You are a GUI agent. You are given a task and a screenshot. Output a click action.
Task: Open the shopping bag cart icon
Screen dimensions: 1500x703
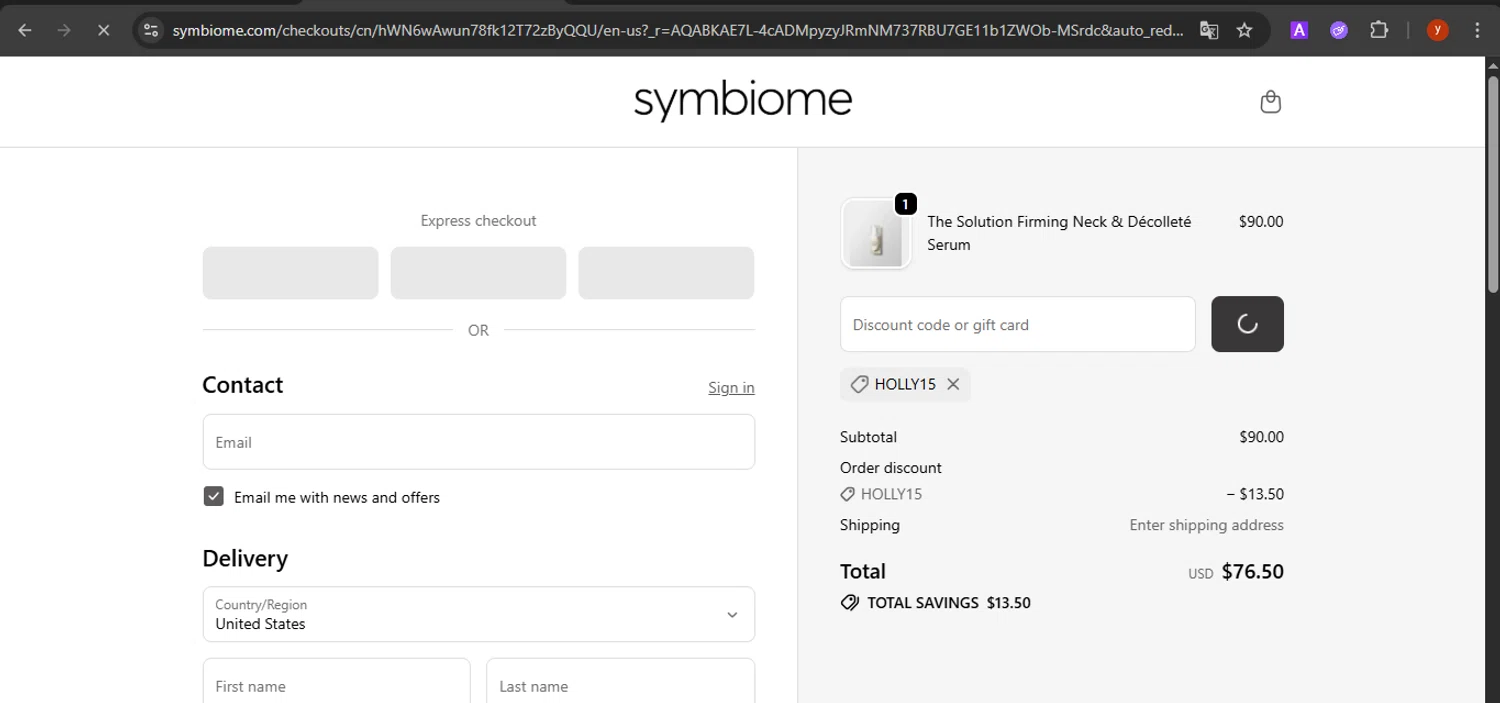tap(1270, 102)
